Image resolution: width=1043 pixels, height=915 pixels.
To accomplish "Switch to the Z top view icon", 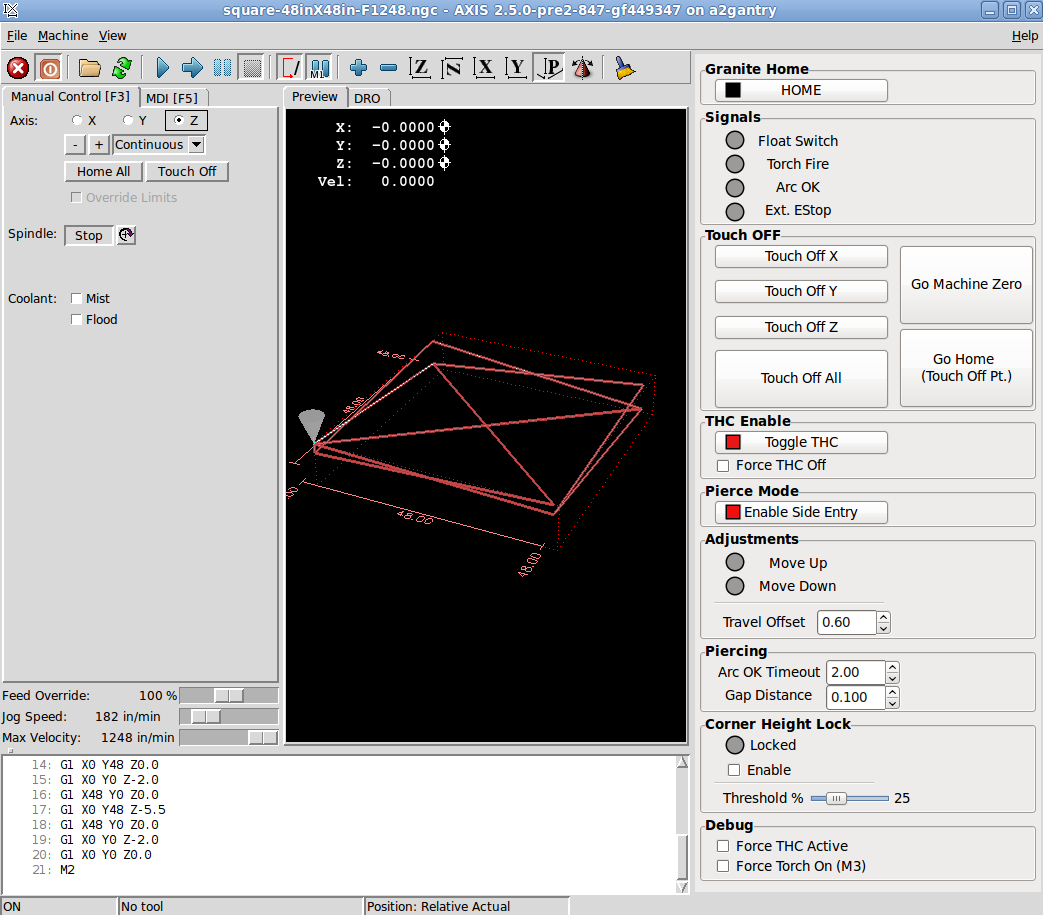I will tap(419, 68).
